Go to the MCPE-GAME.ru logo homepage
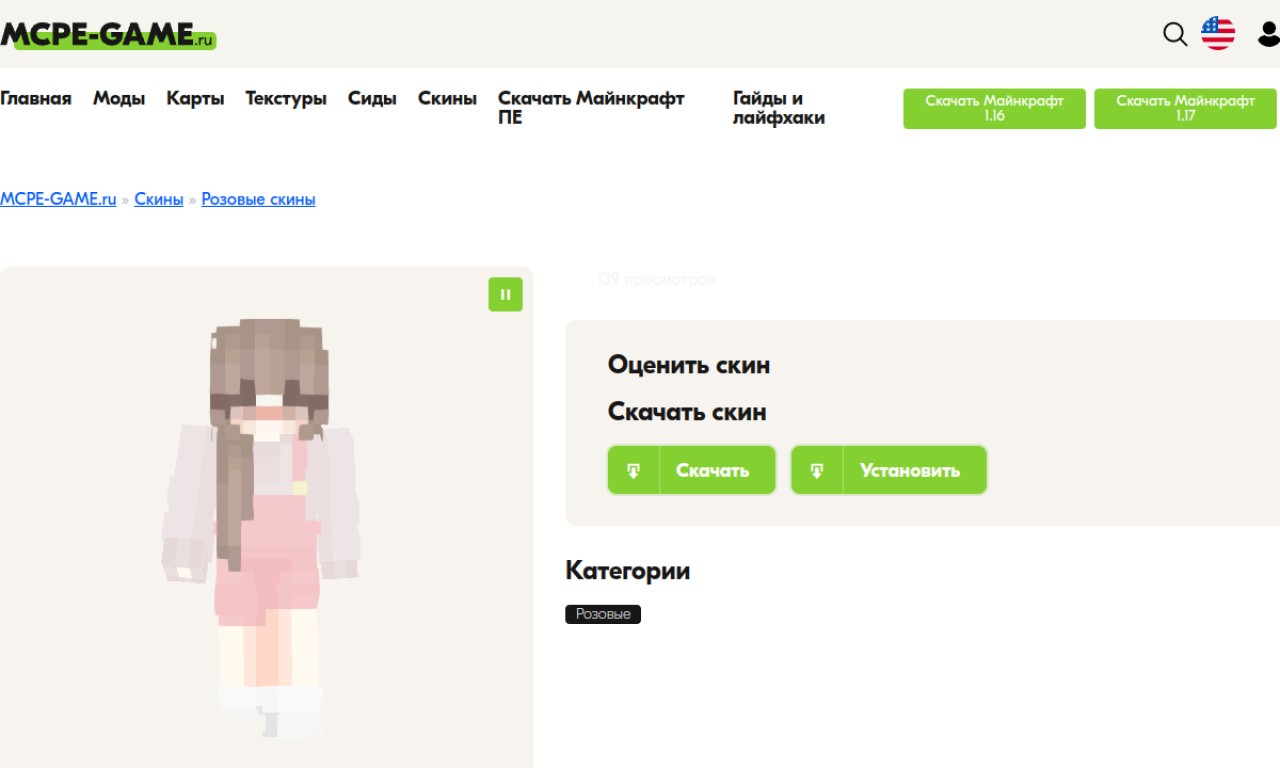 [108, 35]
